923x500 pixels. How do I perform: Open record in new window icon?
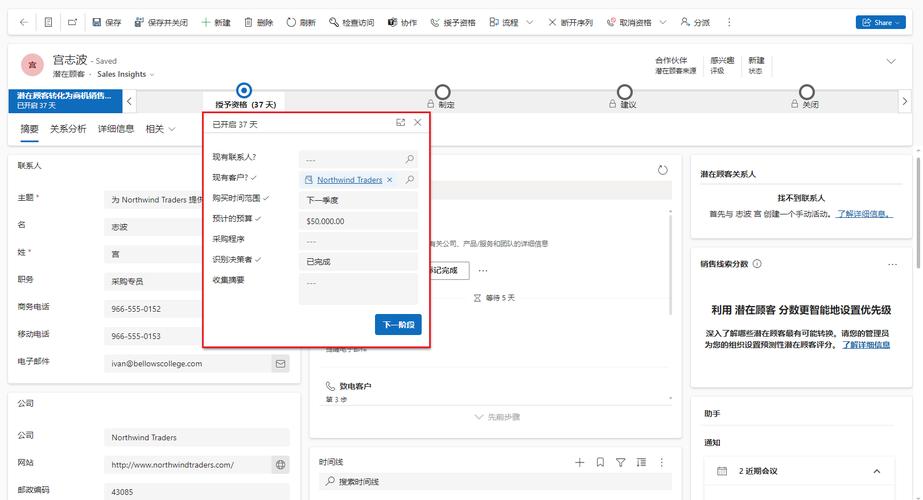[72, 22]
